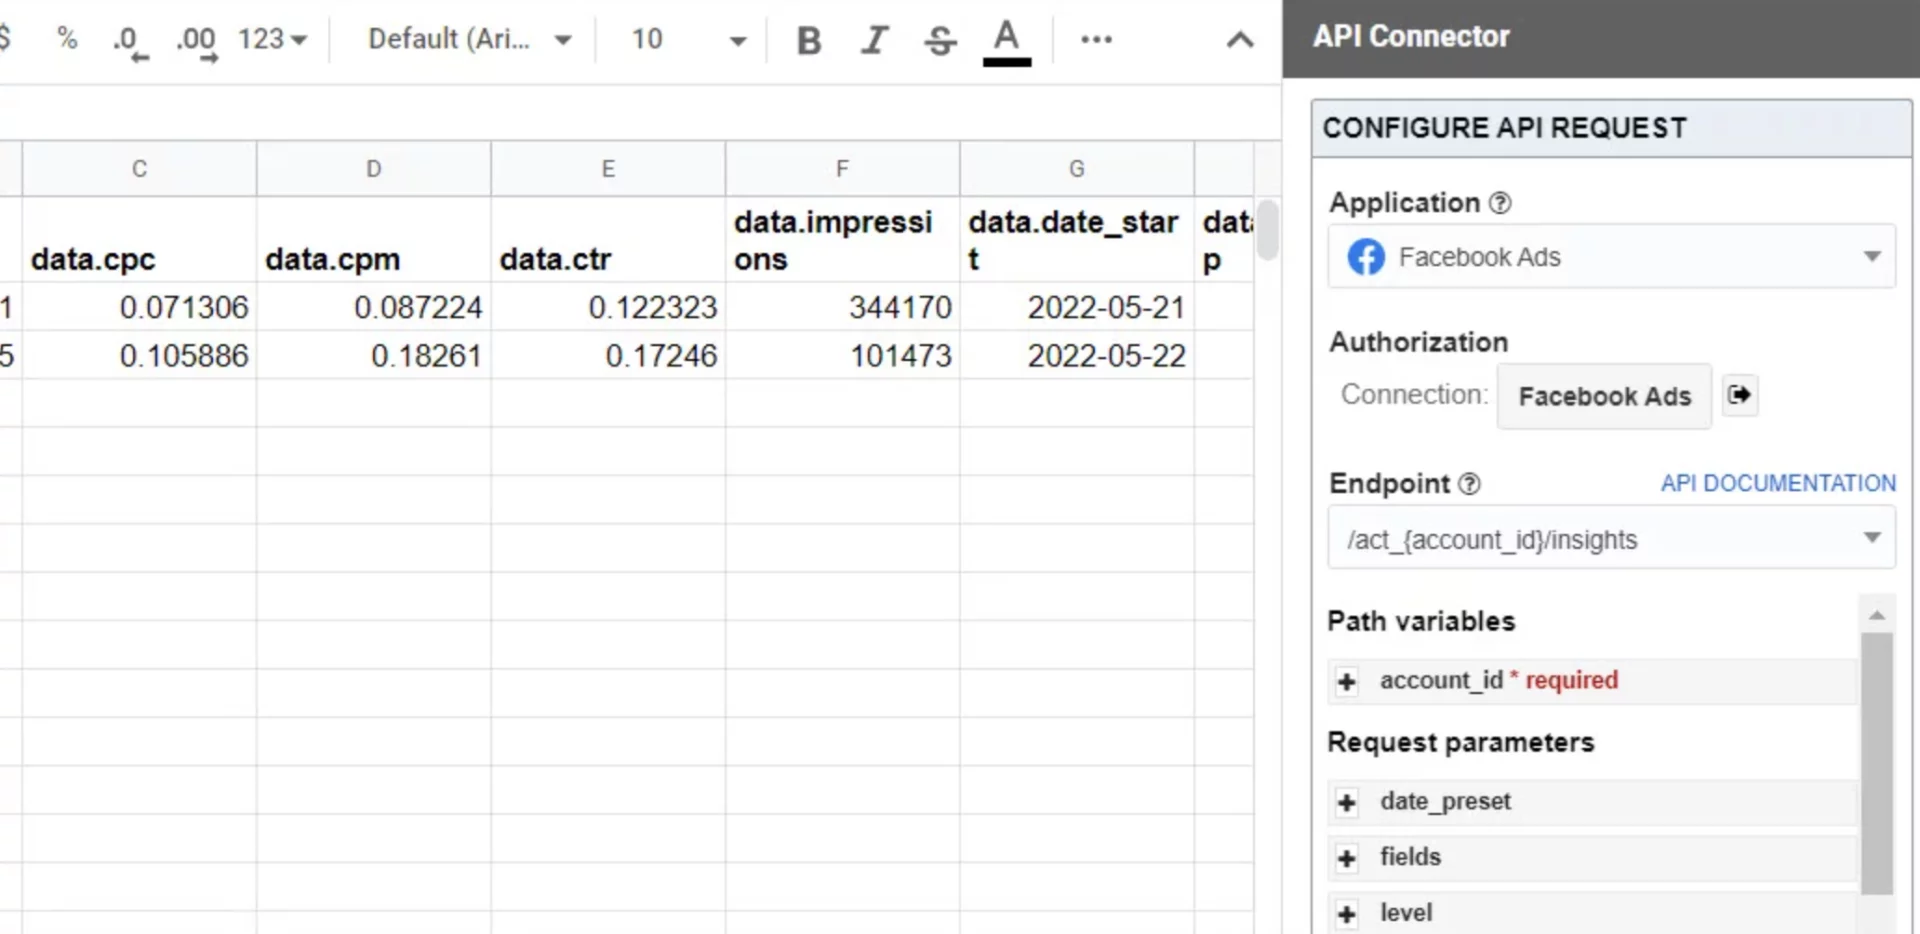The image size is (1920, 934).
Task: Select the cell with 0.071306
Action: click(x=139, y=307)
